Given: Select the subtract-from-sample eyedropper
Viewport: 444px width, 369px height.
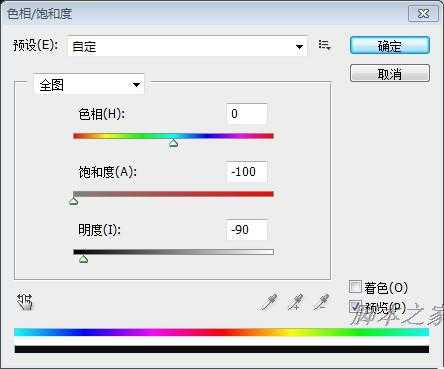Looking at the screenshot, I should tap(322, 302).
